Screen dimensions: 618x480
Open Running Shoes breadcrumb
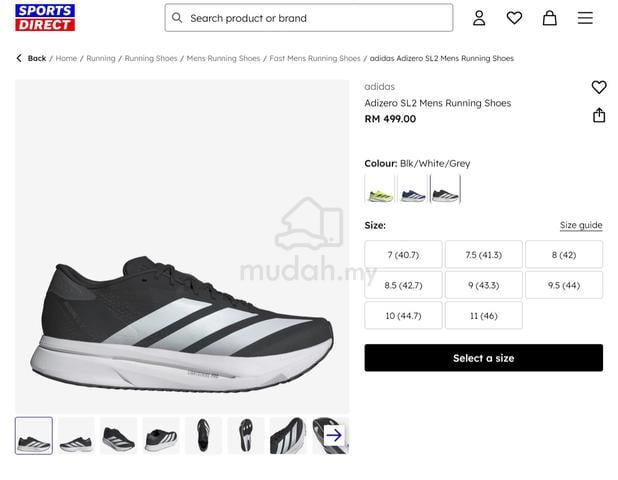[x=151, y=58]
